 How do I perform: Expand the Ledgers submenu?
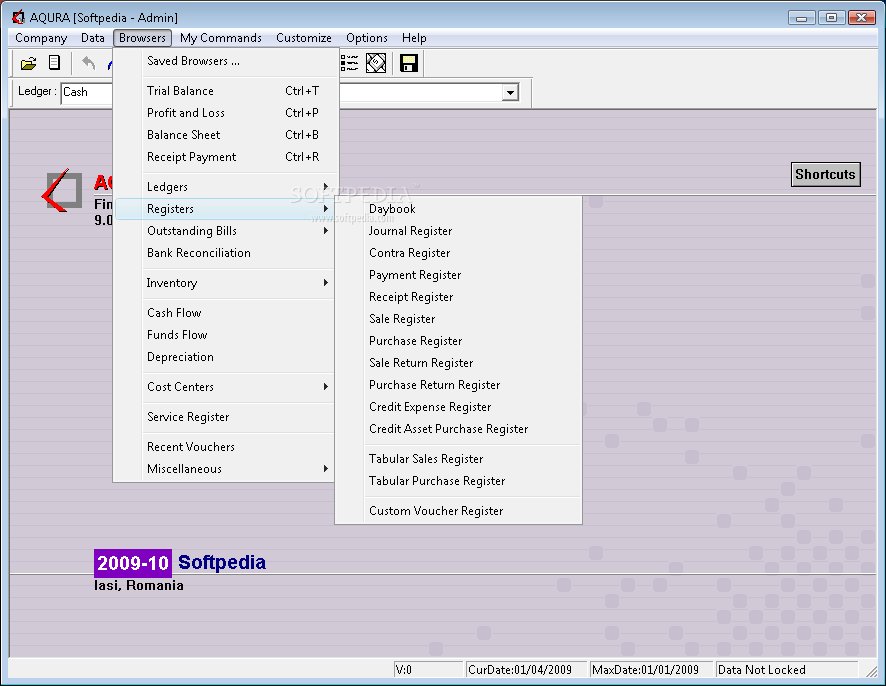pos(226,186)
